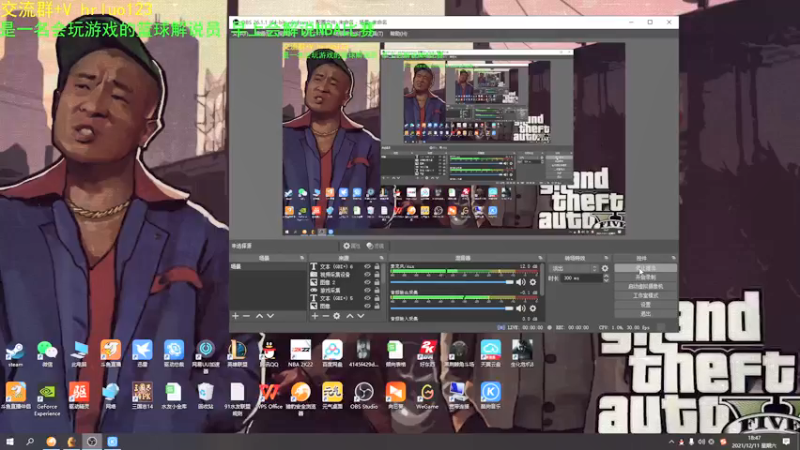This screenshot has width=800, height=450.
Task: Click the start recording (开始录制) button
Action: coord(646,277)
